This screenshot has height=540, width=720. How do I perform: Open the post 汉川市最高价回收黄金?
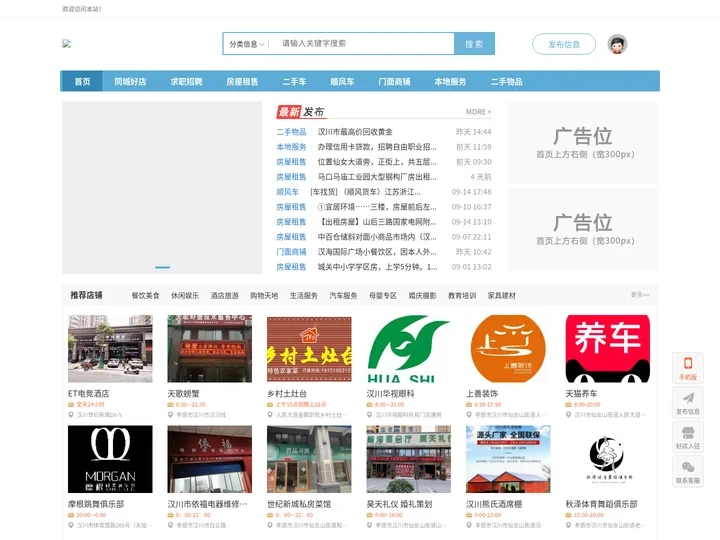tap(355, 132)
